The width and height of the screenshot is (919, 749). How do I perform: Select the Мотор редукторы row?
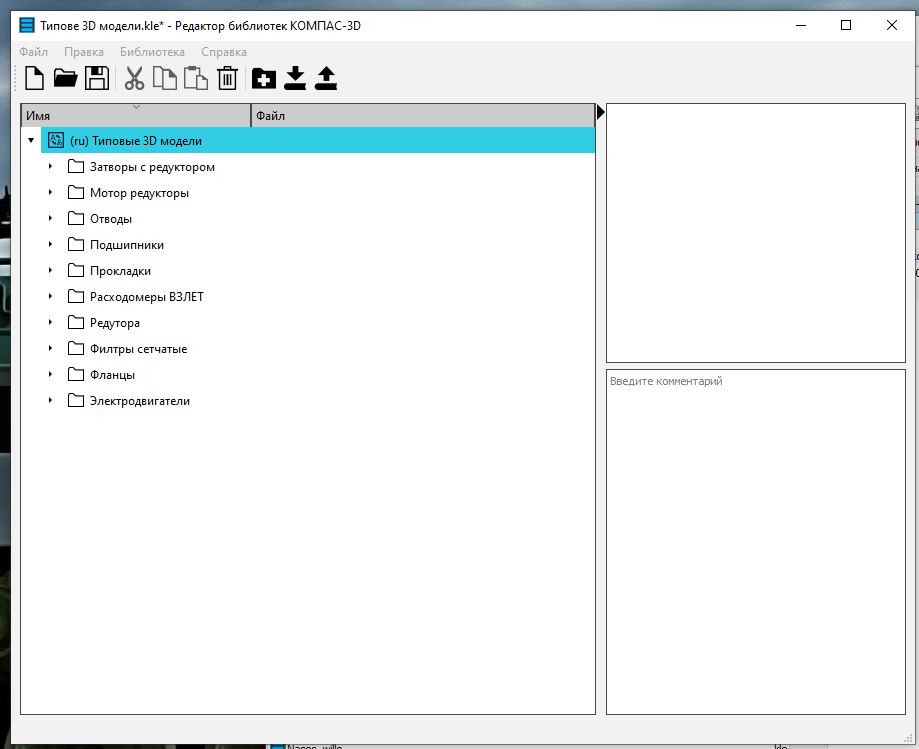point(308,192)
